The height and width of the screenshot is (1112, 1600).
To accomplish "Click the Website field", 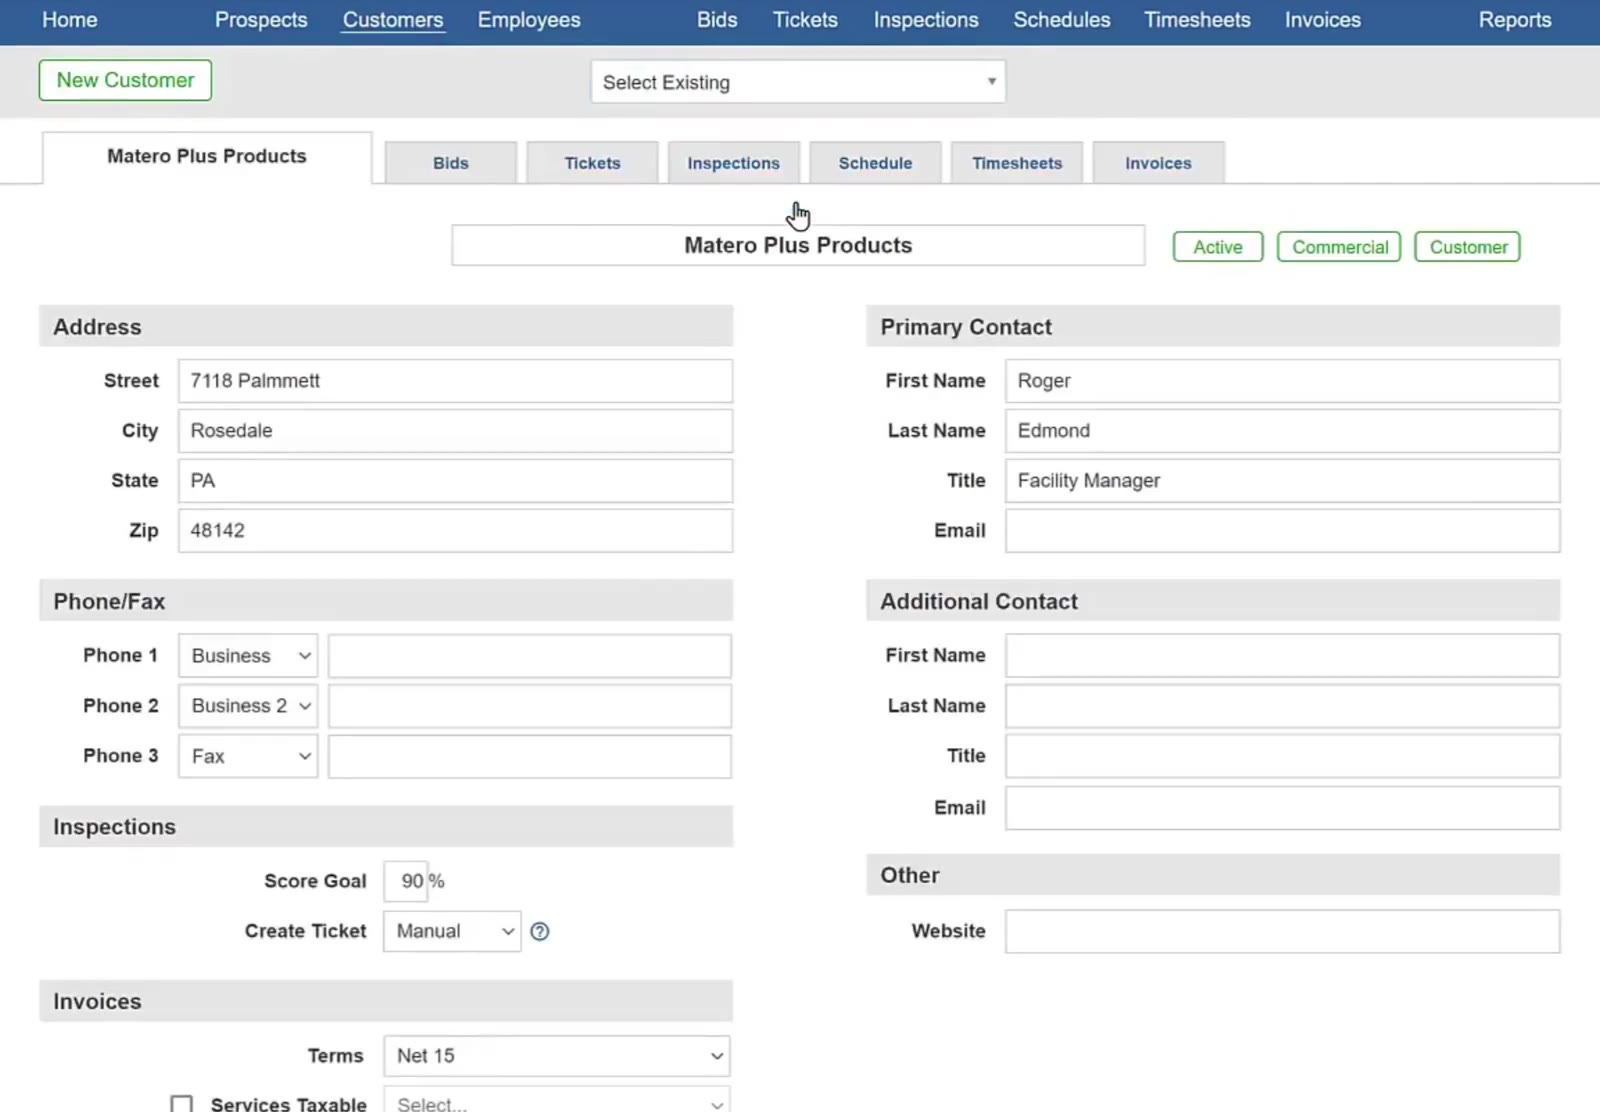I will [x=1282, y=931].
